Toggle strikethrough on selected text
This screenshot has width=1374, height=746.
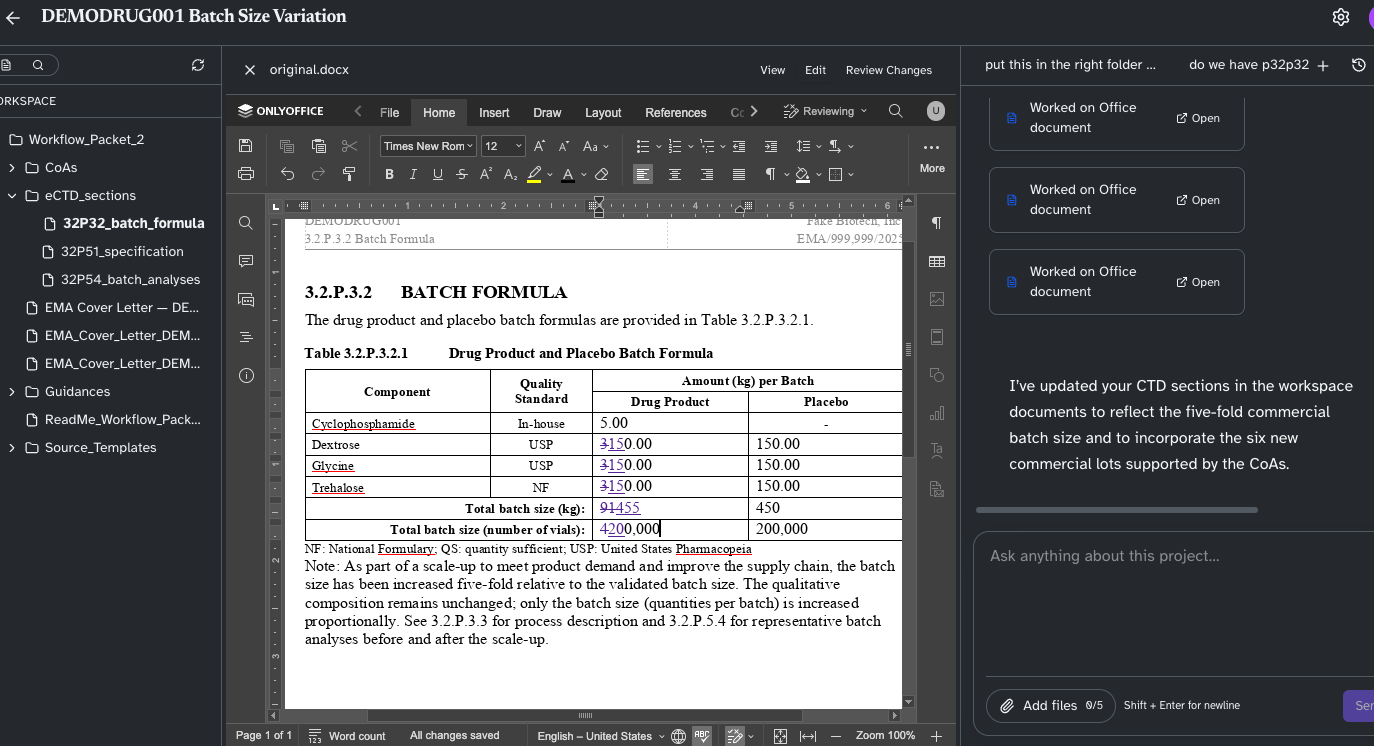462,174
